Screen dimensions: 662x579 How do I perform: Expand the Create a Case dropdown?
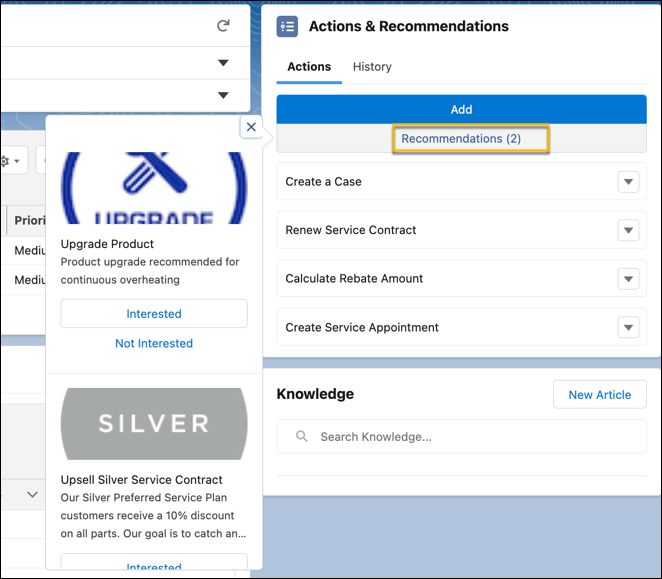pyautogui.click(x=628, y=182)
